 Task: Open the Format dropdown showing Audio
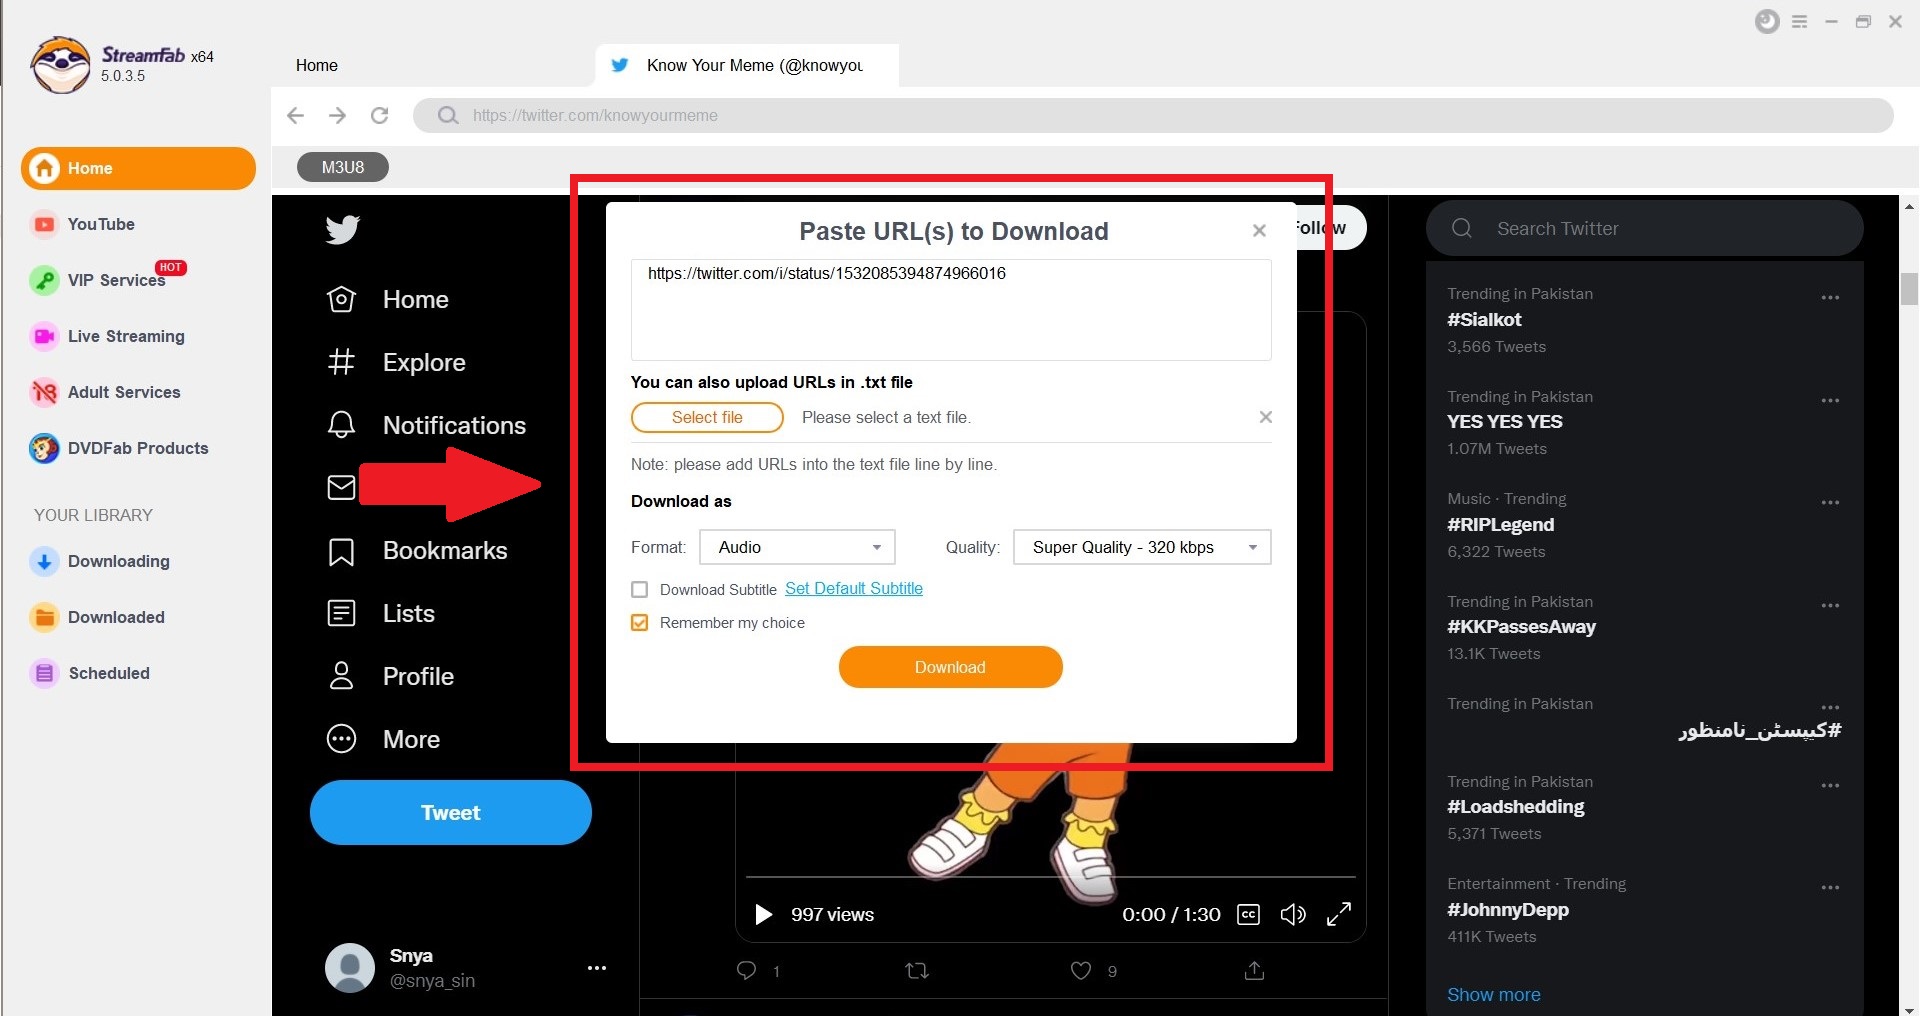pyautogui.click(x=797, y=547)
